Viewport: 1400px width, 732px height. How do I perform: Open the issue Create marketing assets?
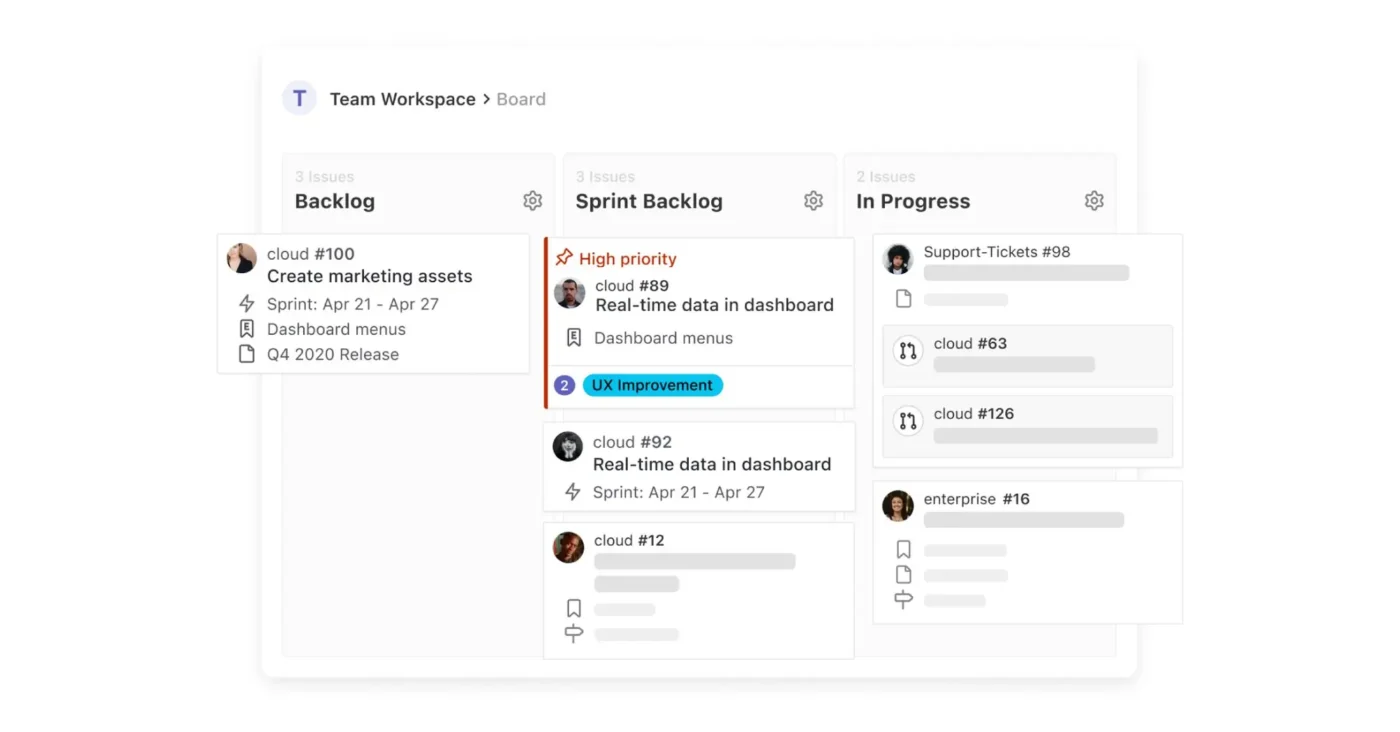[x=369, y=276]
